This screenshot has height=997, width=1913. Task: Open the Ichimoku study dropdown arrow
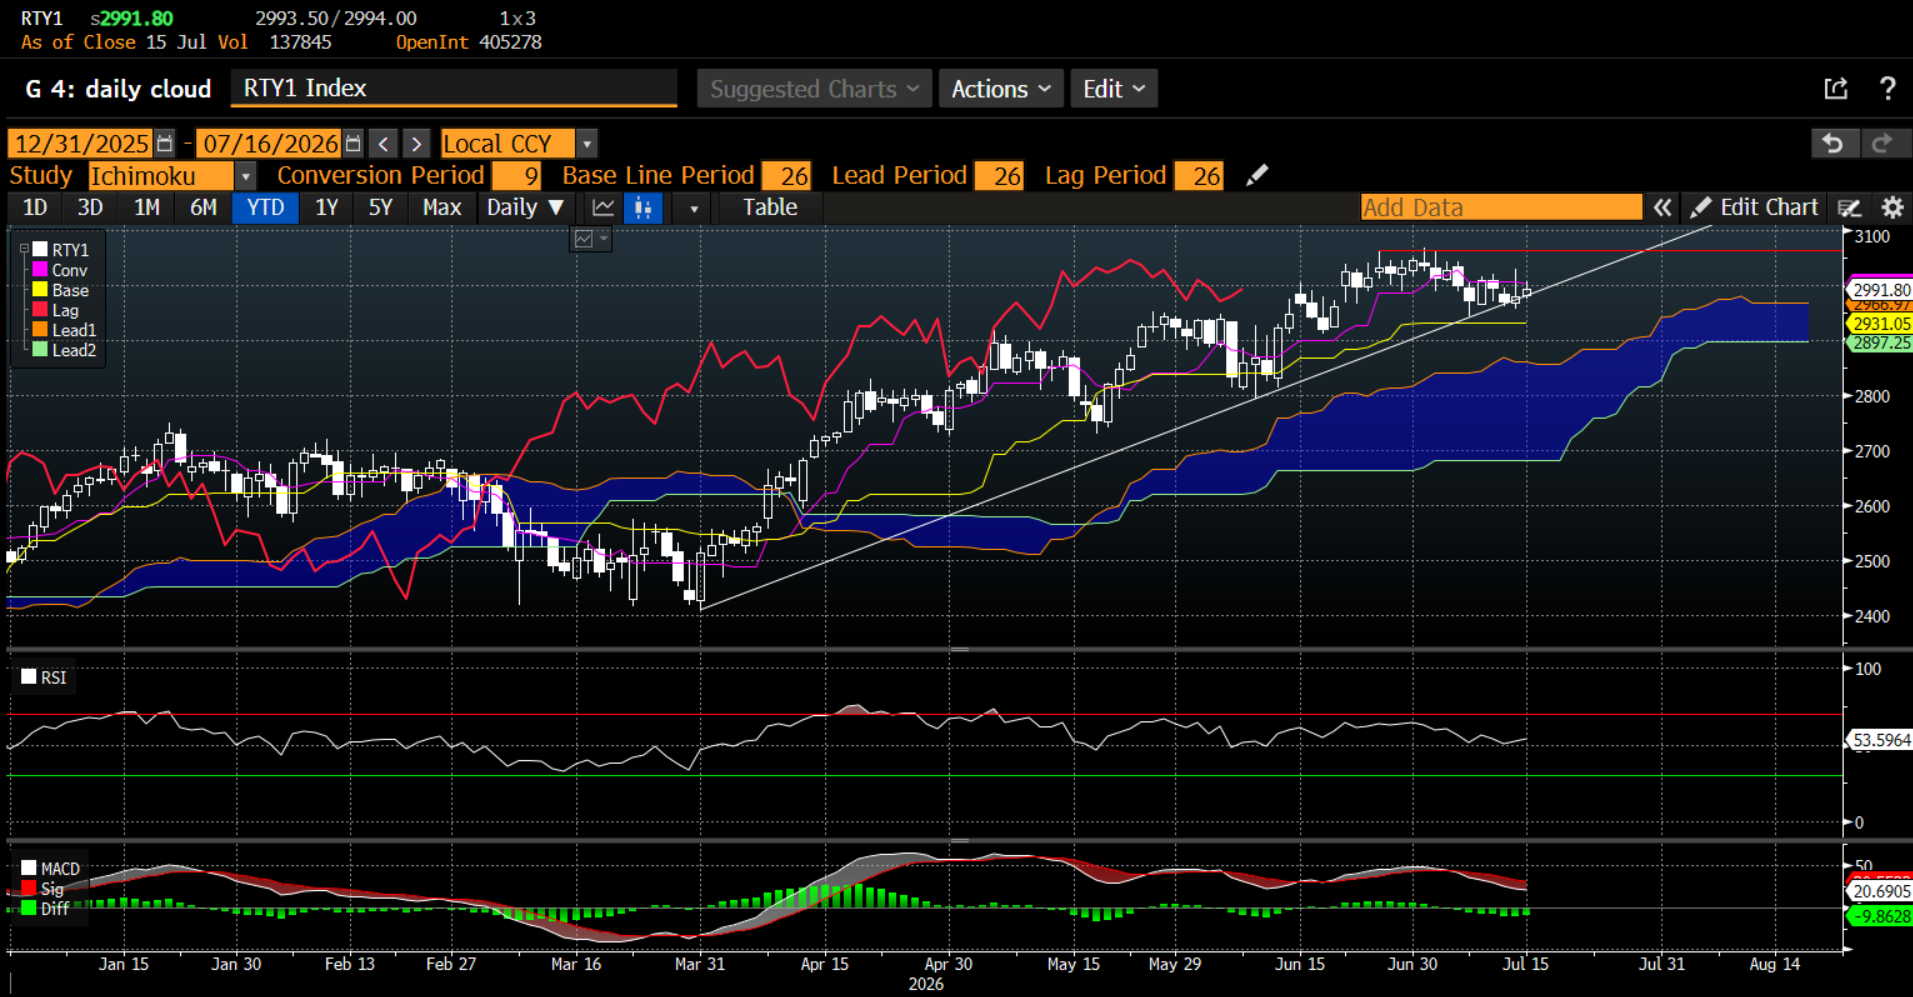point(245,176)
